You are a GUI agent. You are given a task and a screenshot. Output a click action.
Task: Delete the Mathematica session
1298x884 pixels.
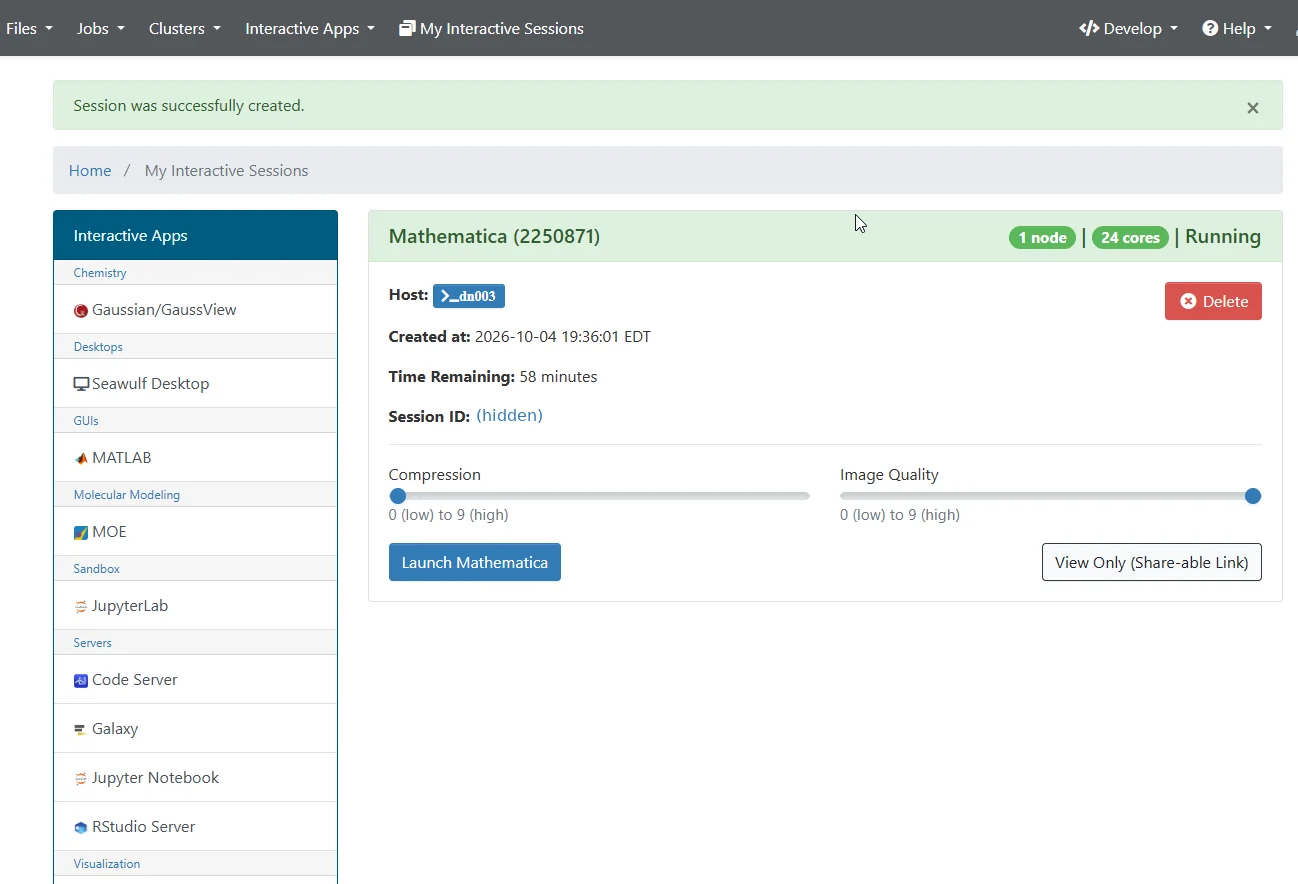(1213, 301)
